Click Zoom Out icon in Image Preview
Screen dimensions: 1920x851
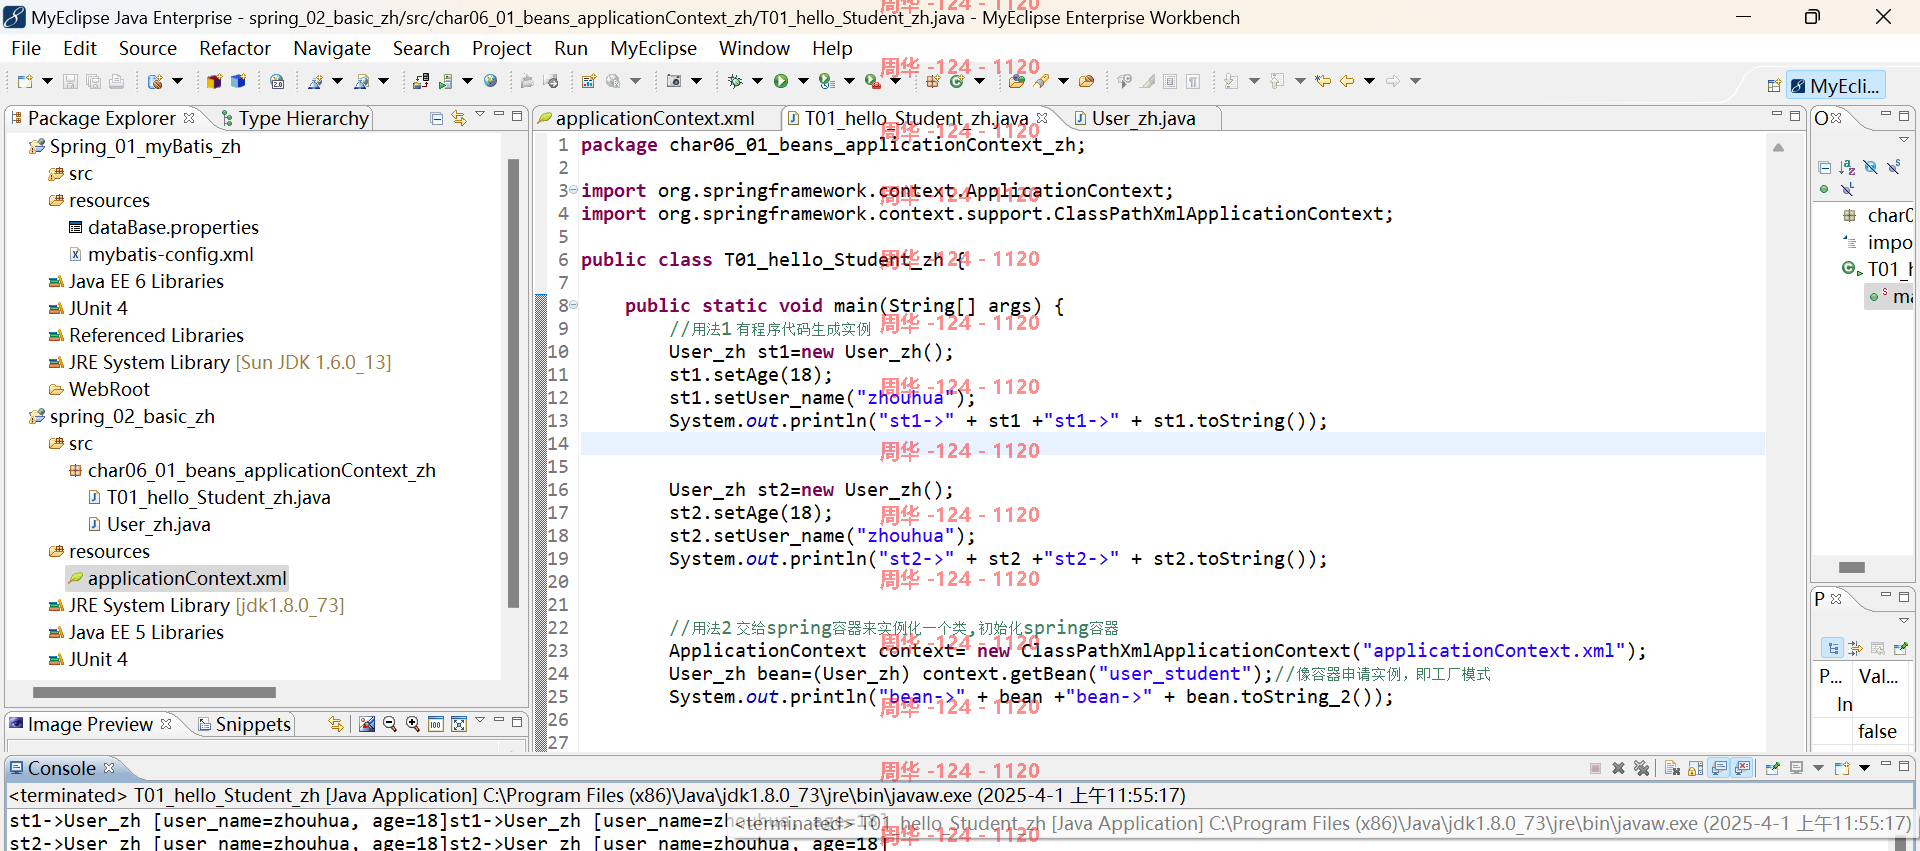pos(389,724)
